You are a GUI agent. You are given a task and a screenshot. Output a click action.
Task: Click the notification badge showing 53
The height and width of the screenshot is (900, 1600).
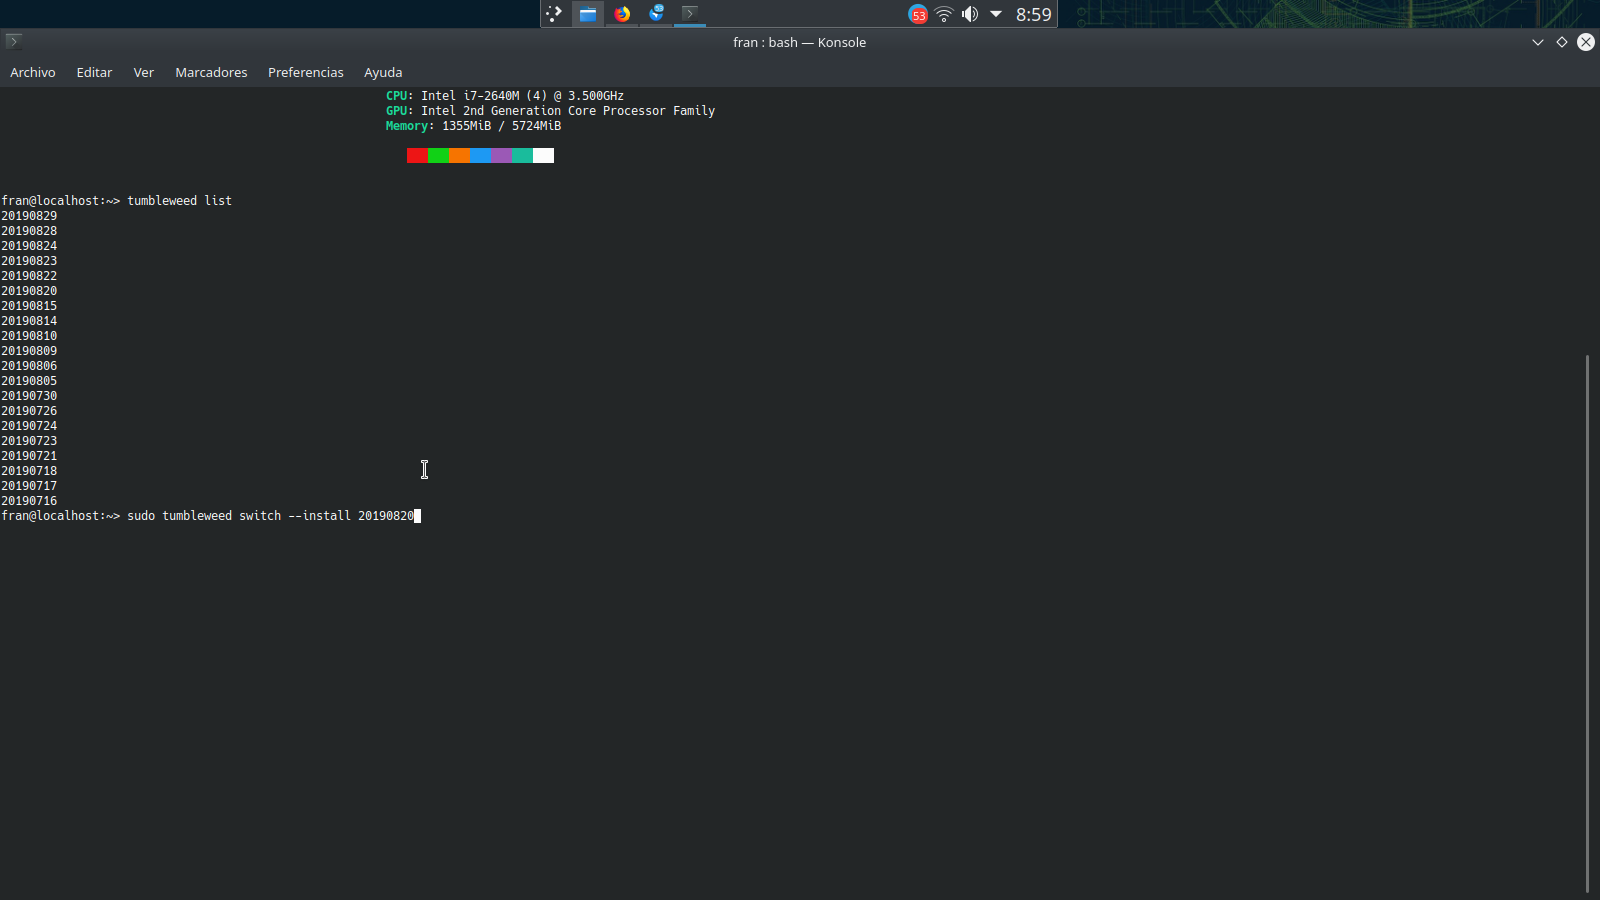pyautogui.click(x=918, y=14)
